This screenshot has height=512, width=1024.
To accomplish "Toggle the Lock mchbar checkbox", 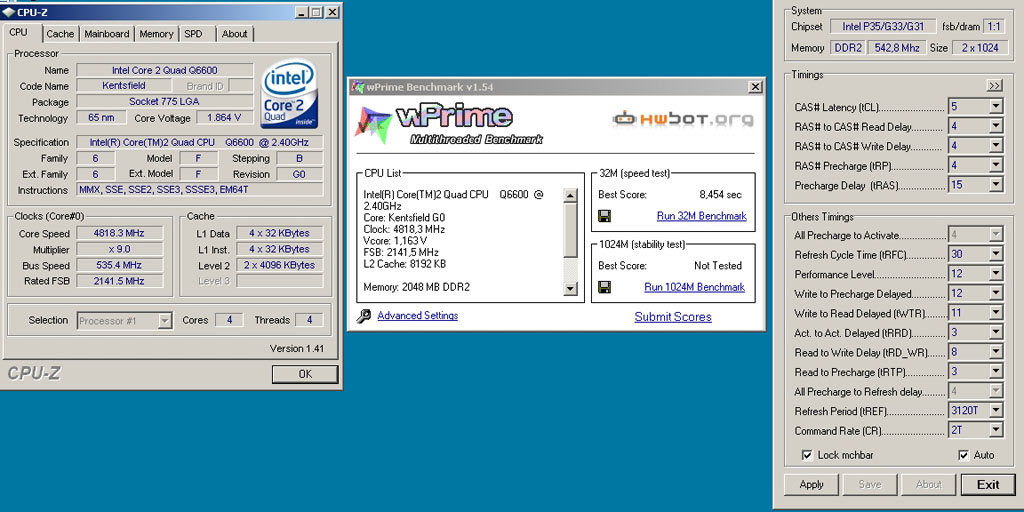I will (807, 455).
